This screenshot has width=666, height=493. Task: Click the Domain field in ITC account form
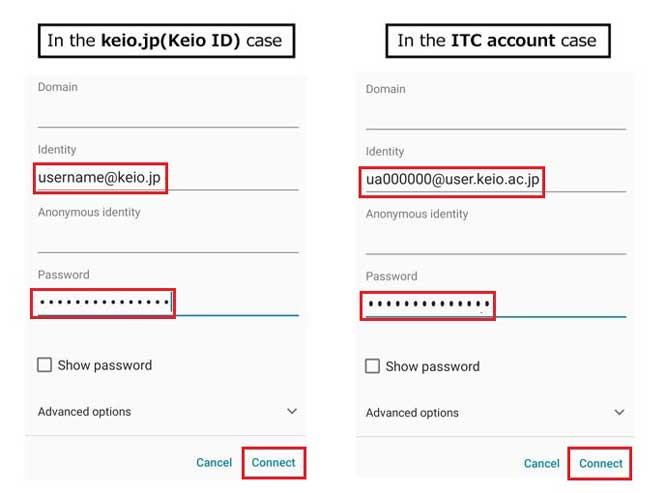pyautogui.click(x=495, y=116)
